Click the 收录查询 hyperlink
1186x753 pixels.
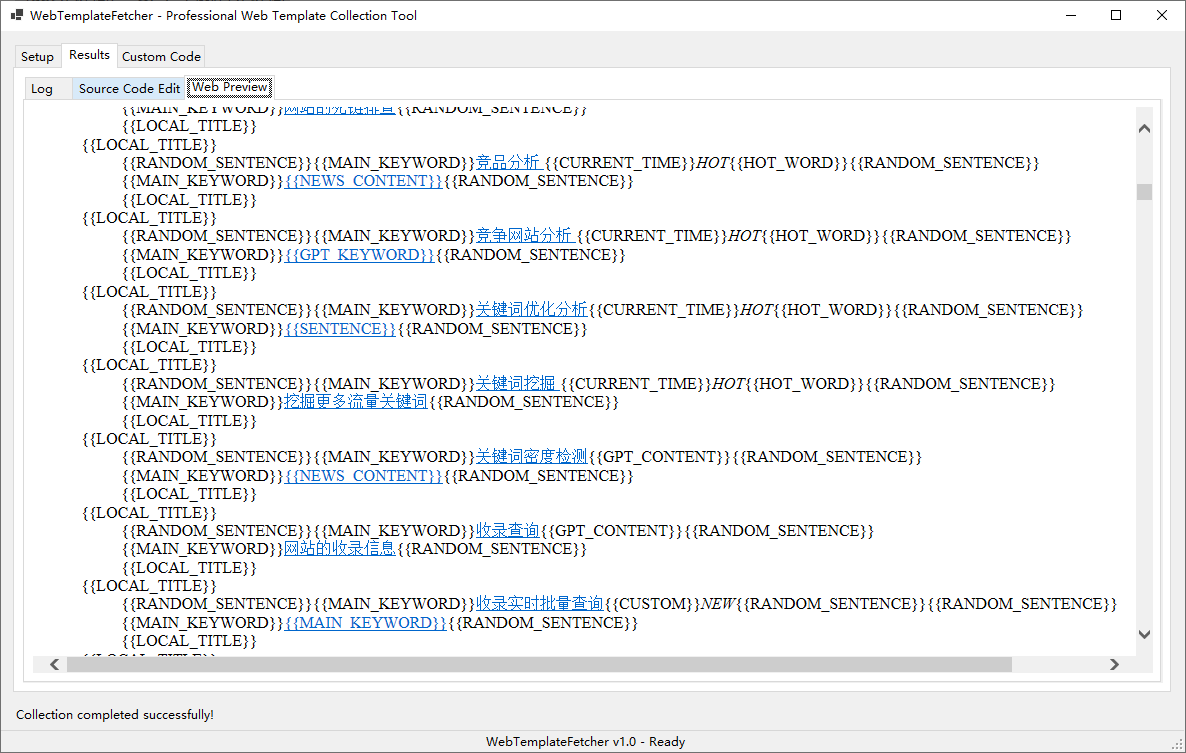(505, 530)
